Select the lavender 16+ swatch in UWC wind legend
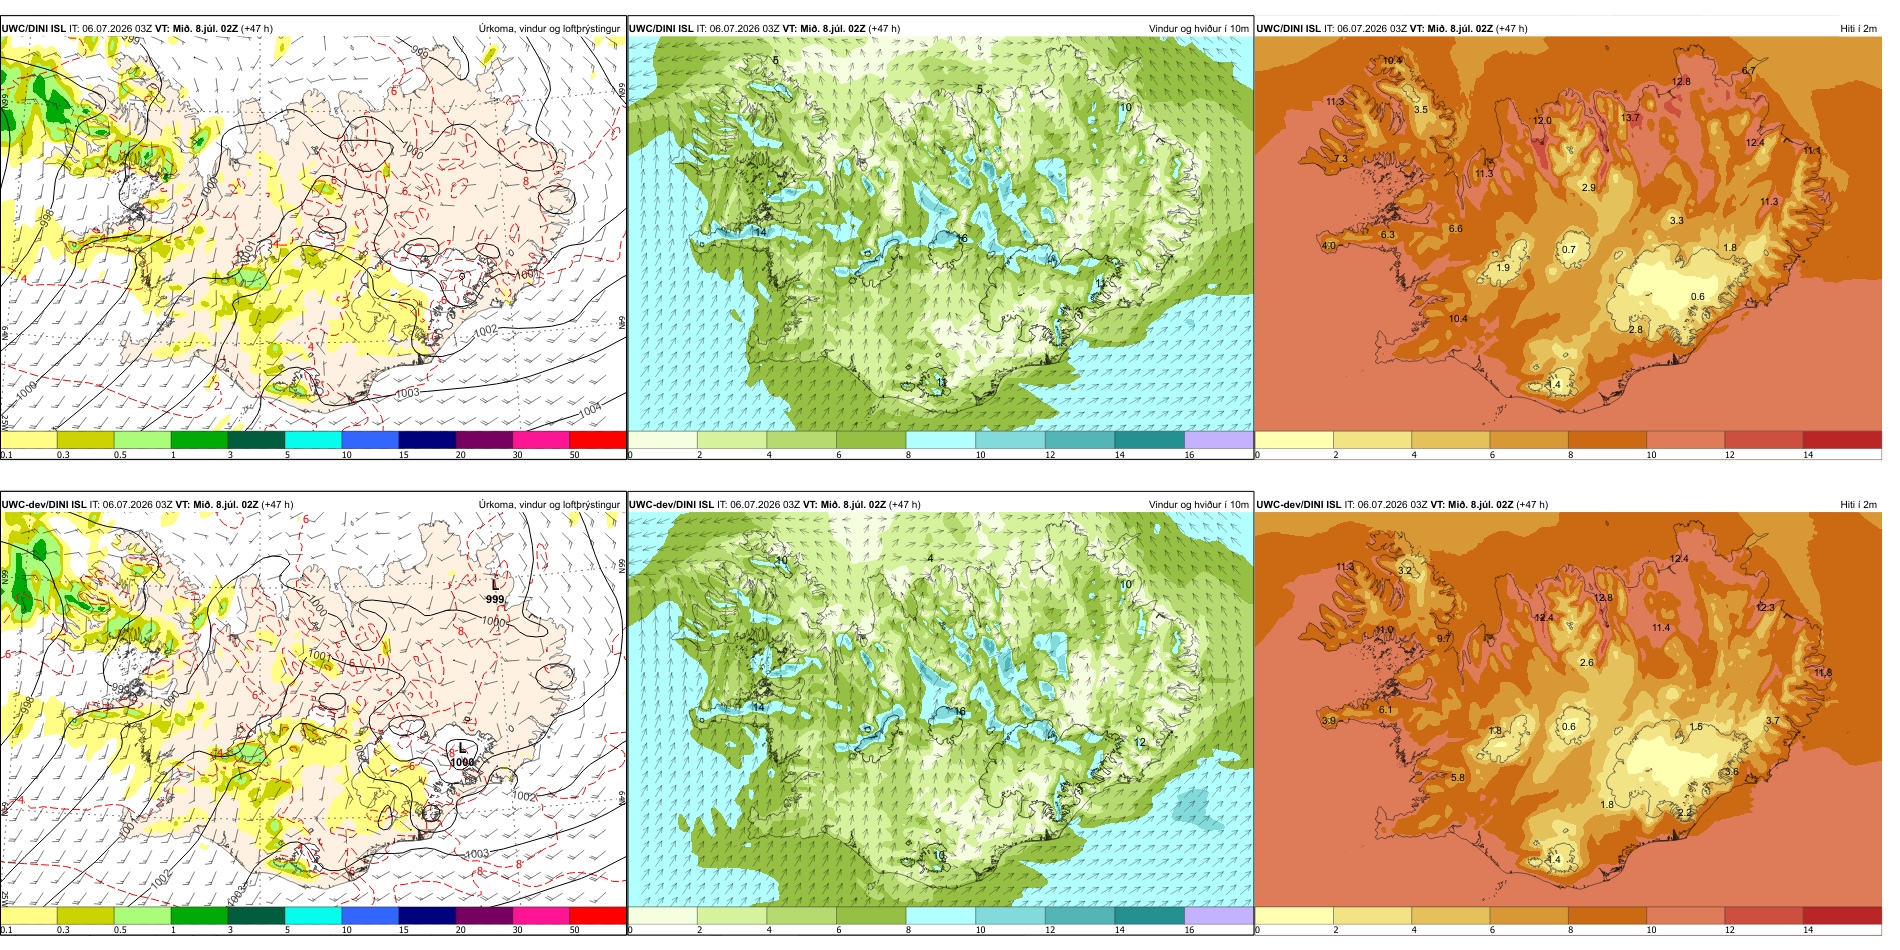 pyautogui.click(x=1218, y=440)
